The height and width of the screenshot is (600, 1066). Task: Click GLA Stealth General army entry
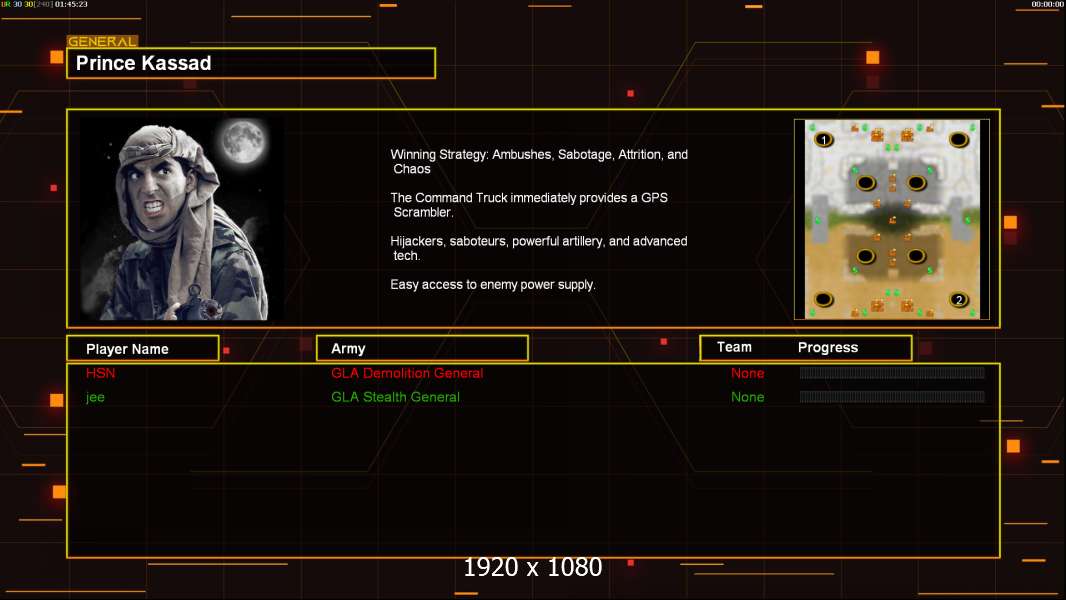tap(395, 397)
